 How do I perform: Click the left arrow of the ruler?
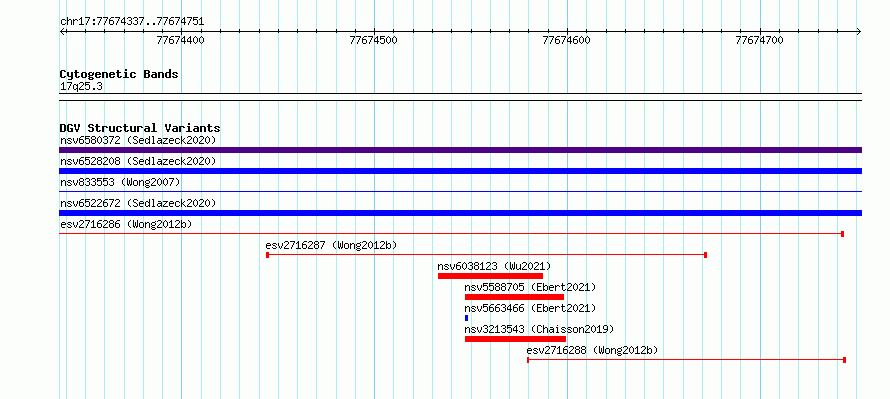click(x=62, y=31)
